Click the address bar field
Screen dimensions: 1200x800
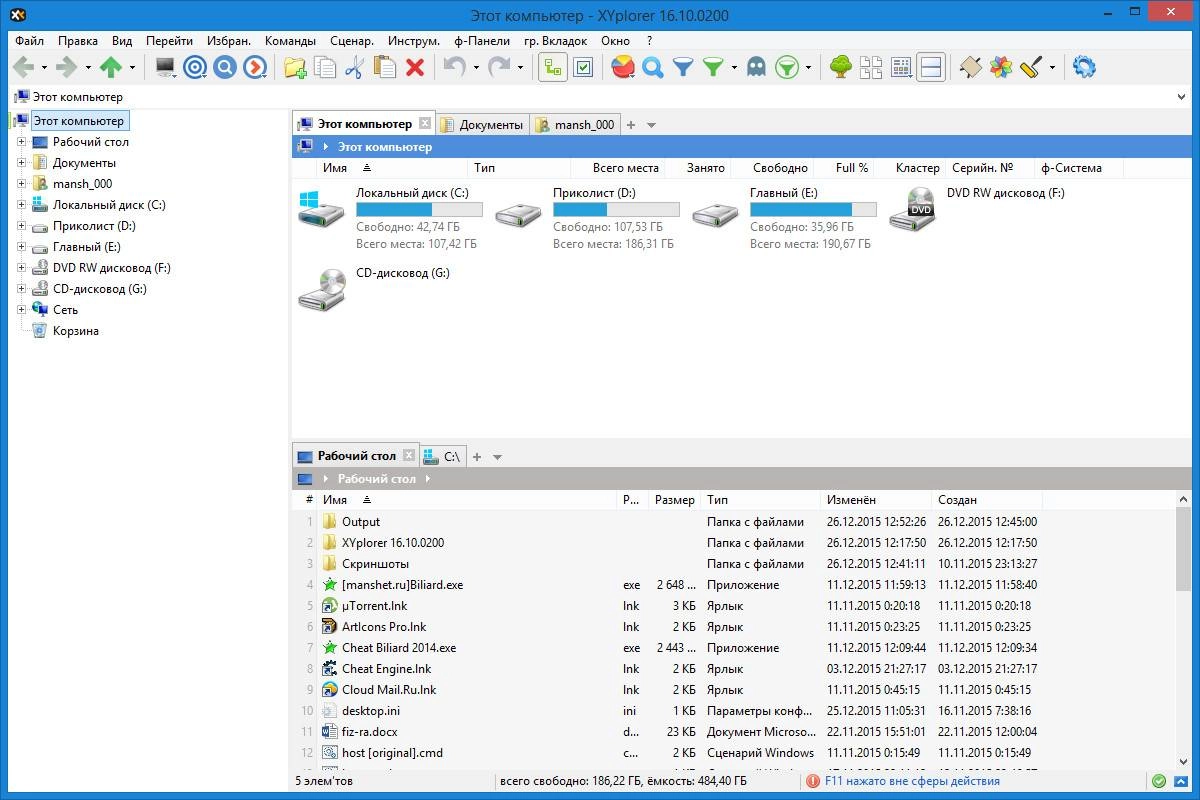click(x=600, y=97)
